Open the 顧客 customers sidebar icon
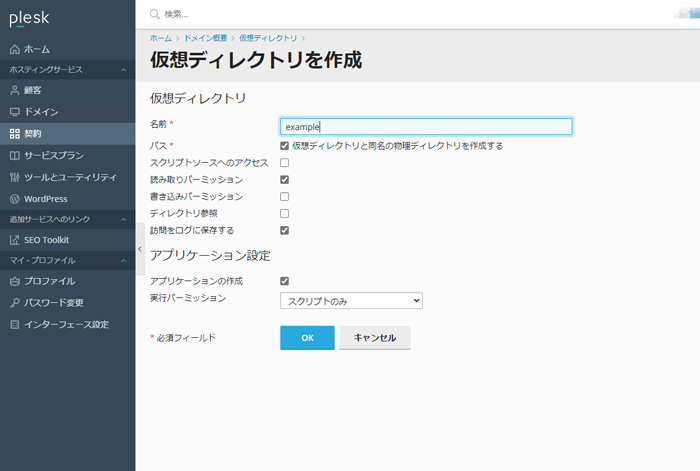This screenshot has height=471, width=700. click(x=15, y=90)
